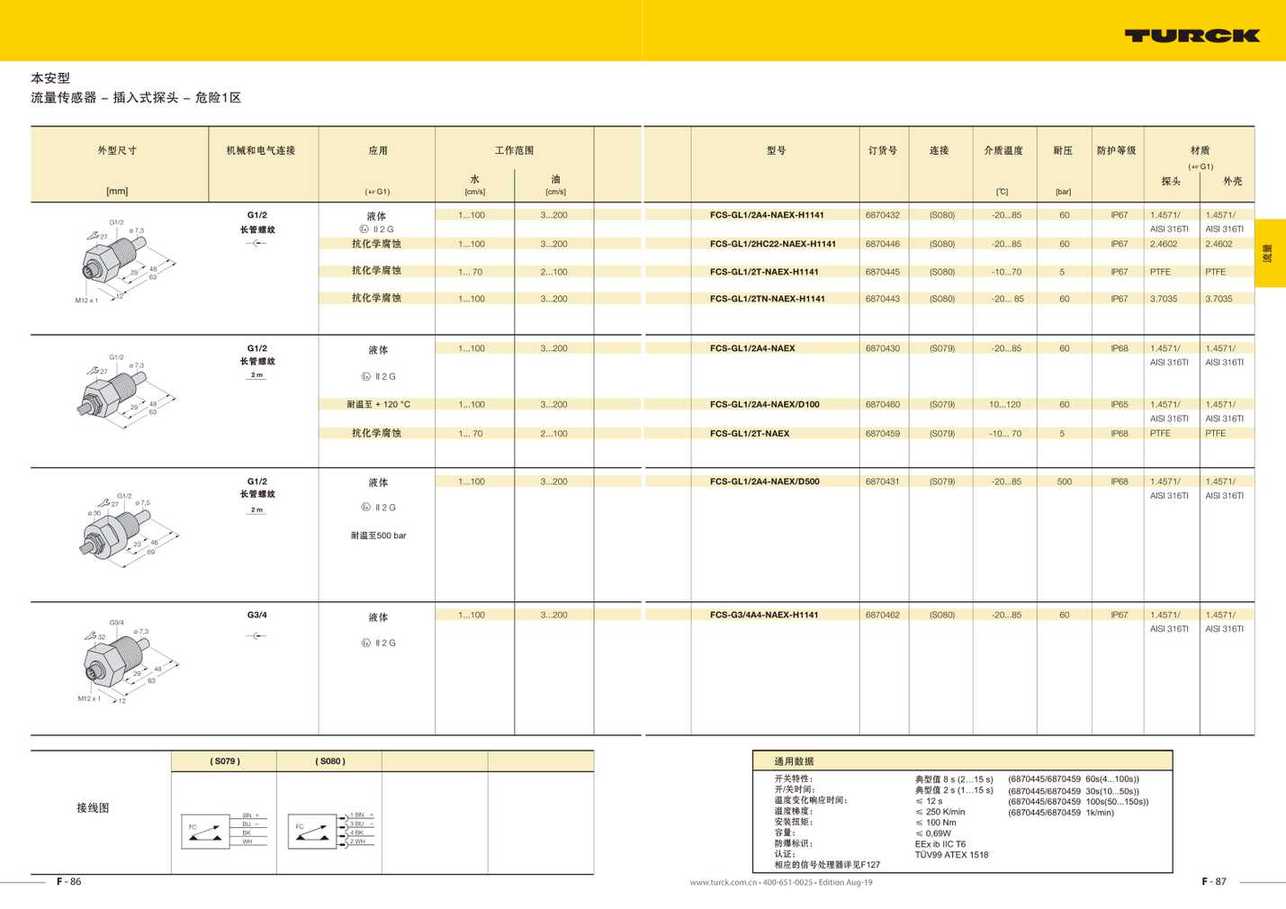Click the TURCK logo in the yellow banner
Viewport: 1286px width, 909px height.
coord(1191,35)
